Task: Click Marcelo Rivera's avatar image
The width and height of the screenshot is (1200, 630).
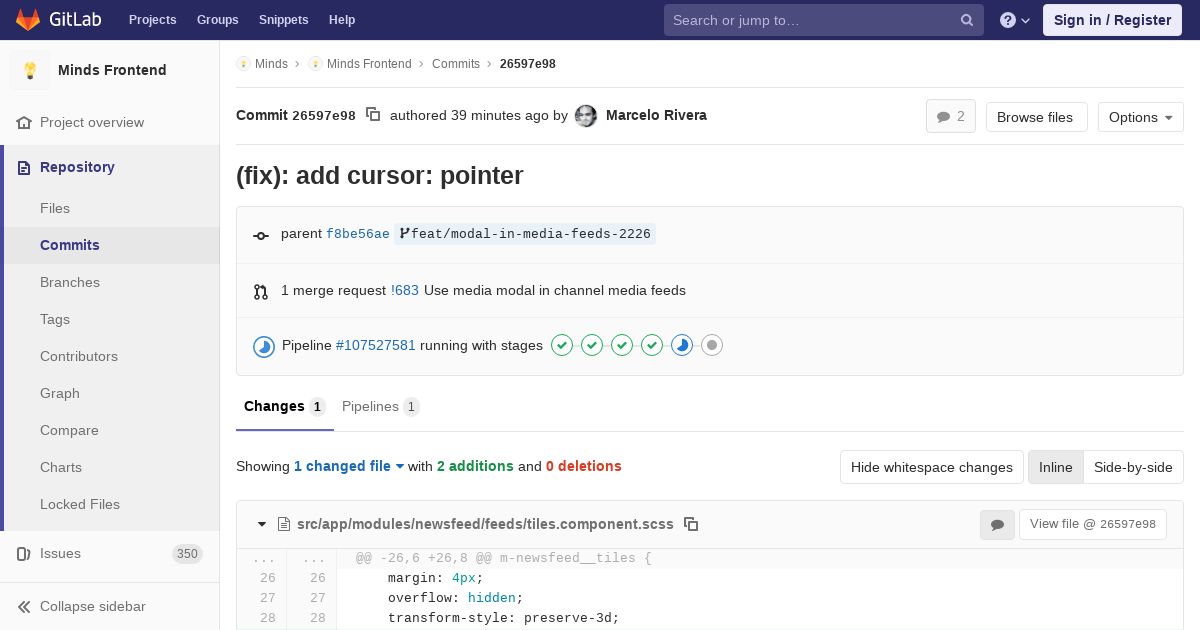Action: (586, 116)
